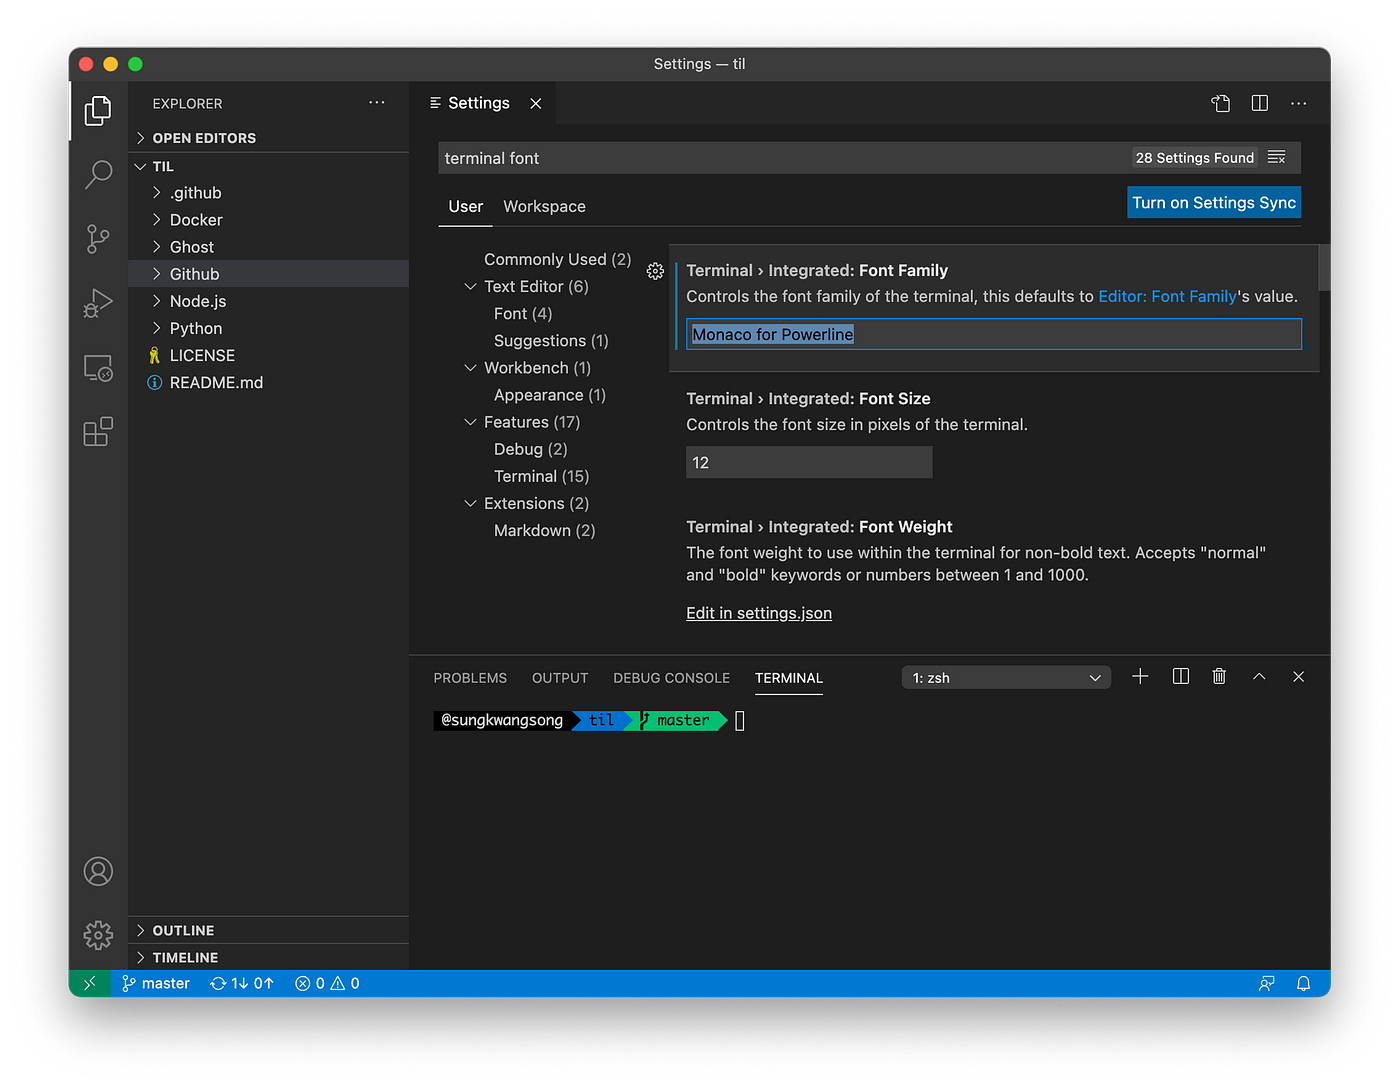Open notifications bell in status bar

(x=1304, y=983)
